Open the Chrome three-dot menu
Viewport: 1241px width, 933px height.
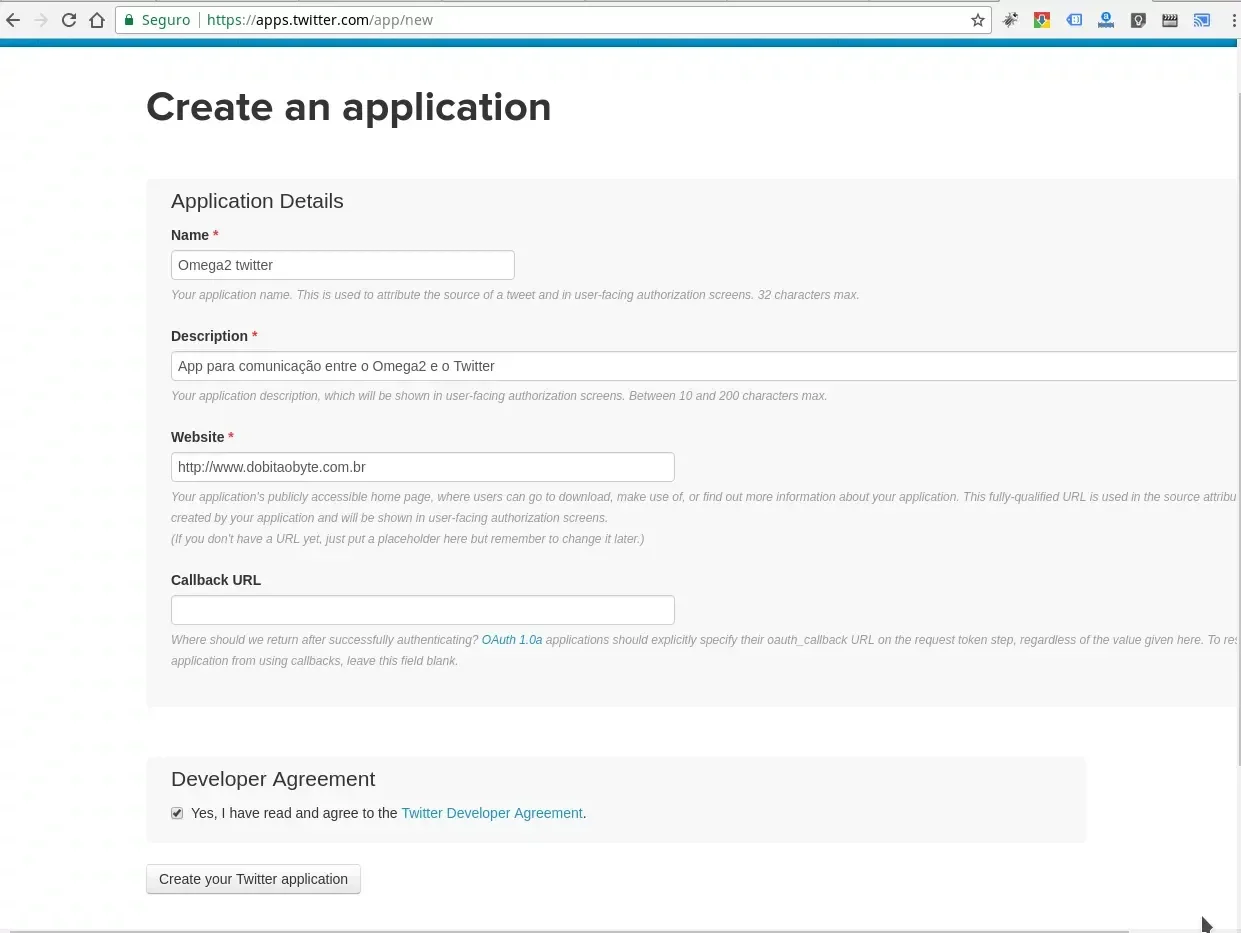pos(1233,20)
